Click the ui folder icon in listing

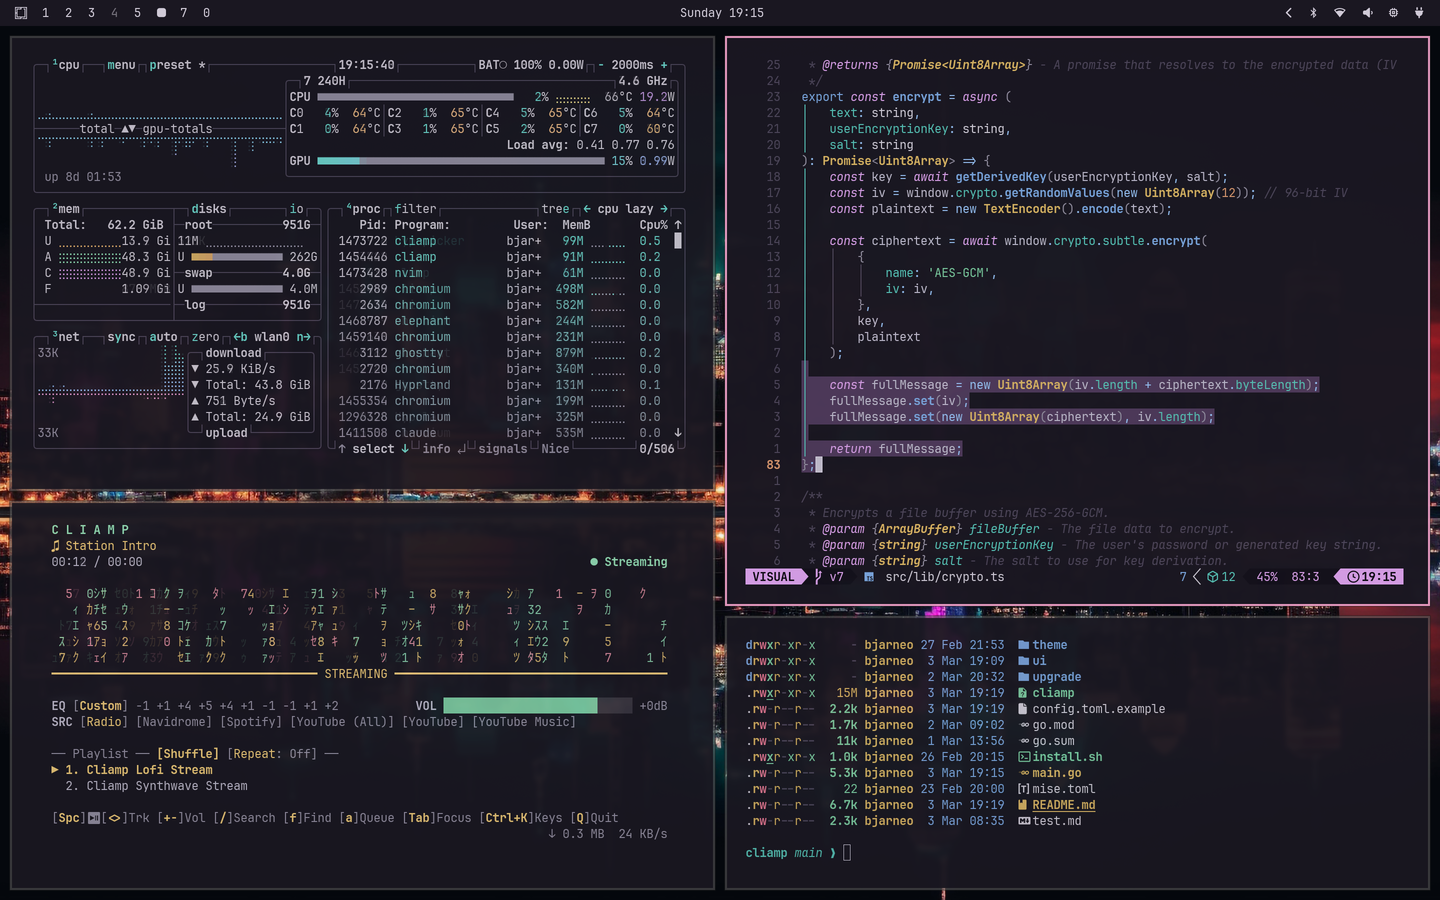click(1024, 661)
